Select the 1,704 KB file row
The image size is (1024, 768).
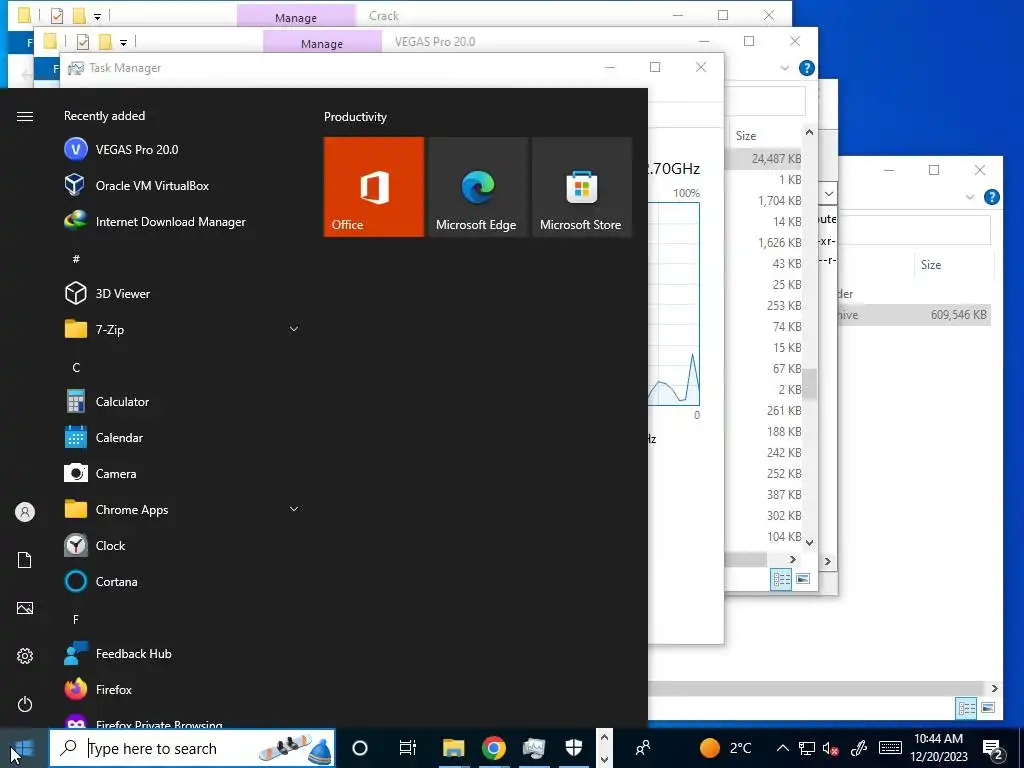click(764, 200)
